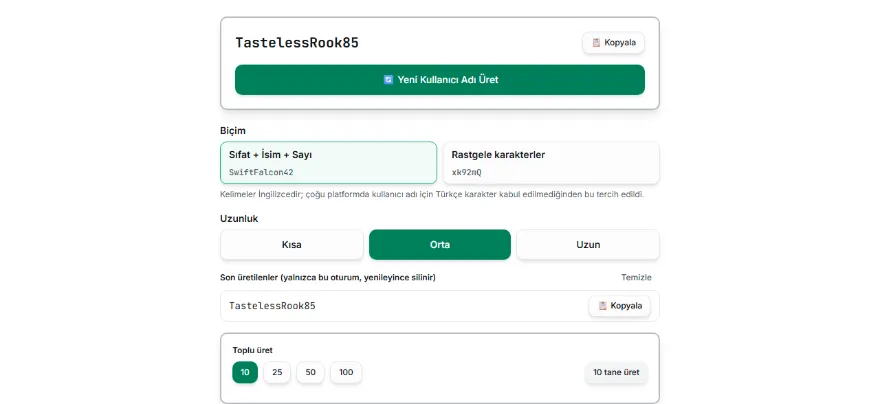Set length to Uzun
Image resolution: width=880 pixels, height=404 pixels.
pyautogui.click(x=588, y=245)
